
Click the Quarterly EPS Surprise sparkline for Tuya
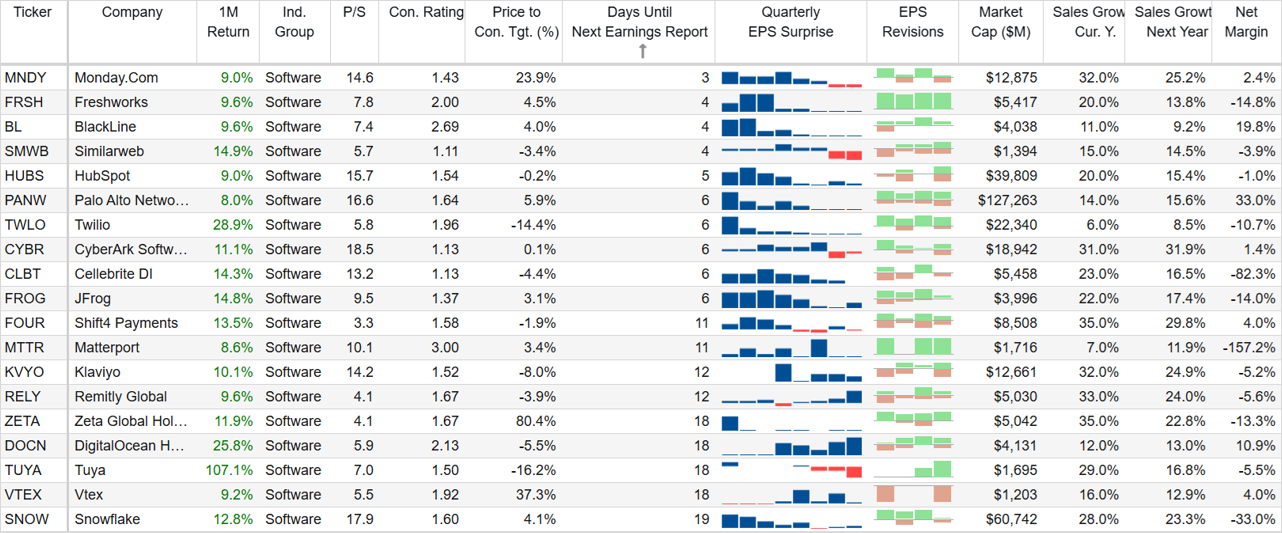coord(791,470)
